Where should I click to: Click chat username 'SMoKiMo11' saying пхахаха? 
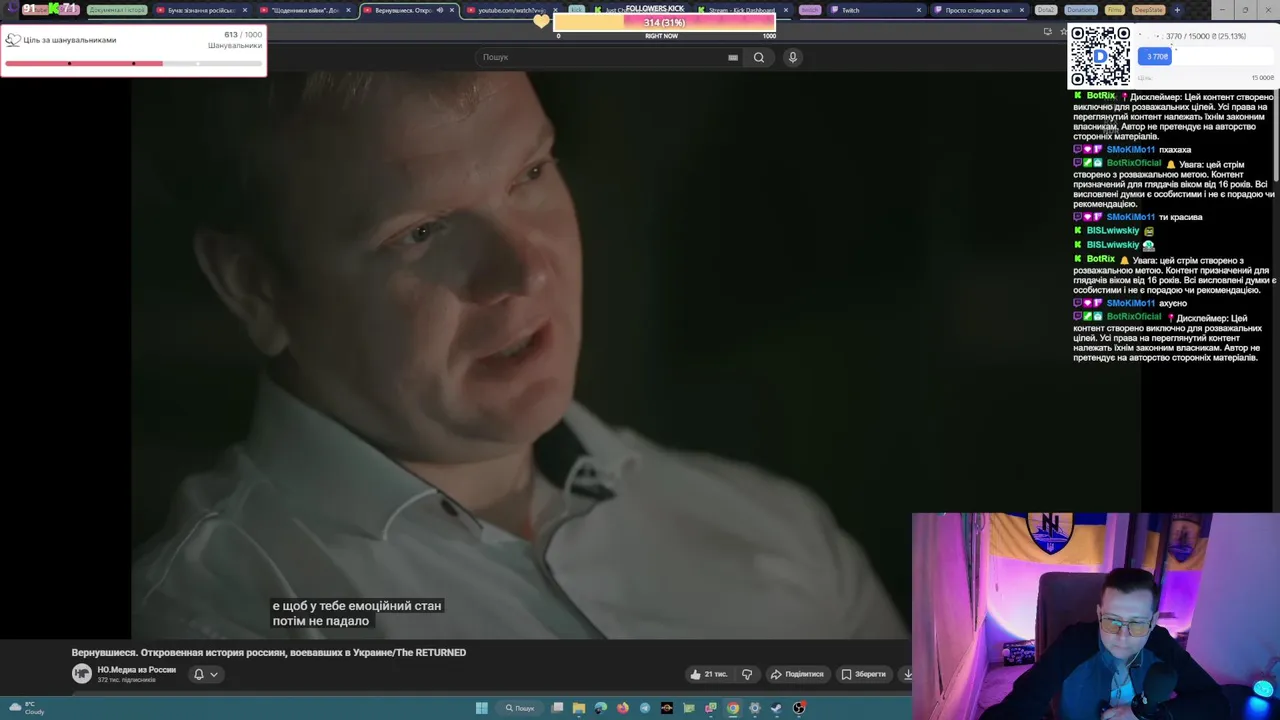tap(1130, 150)
